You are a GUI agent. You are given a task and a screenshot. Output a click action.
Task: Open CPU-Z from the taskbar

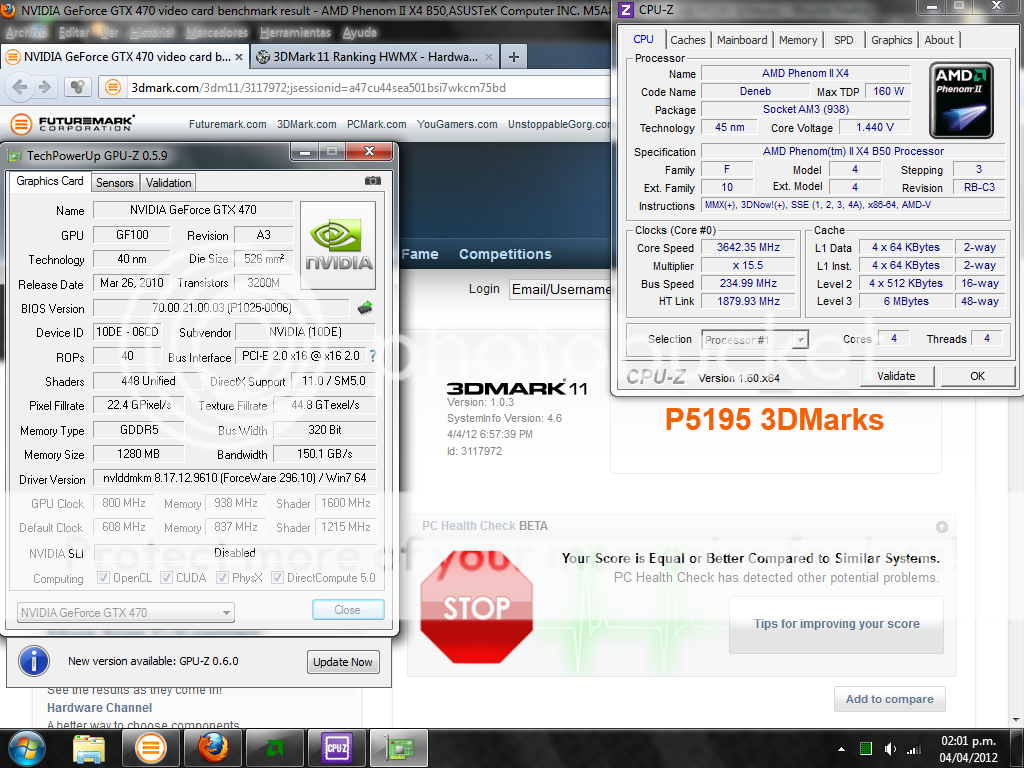[337, 748]
